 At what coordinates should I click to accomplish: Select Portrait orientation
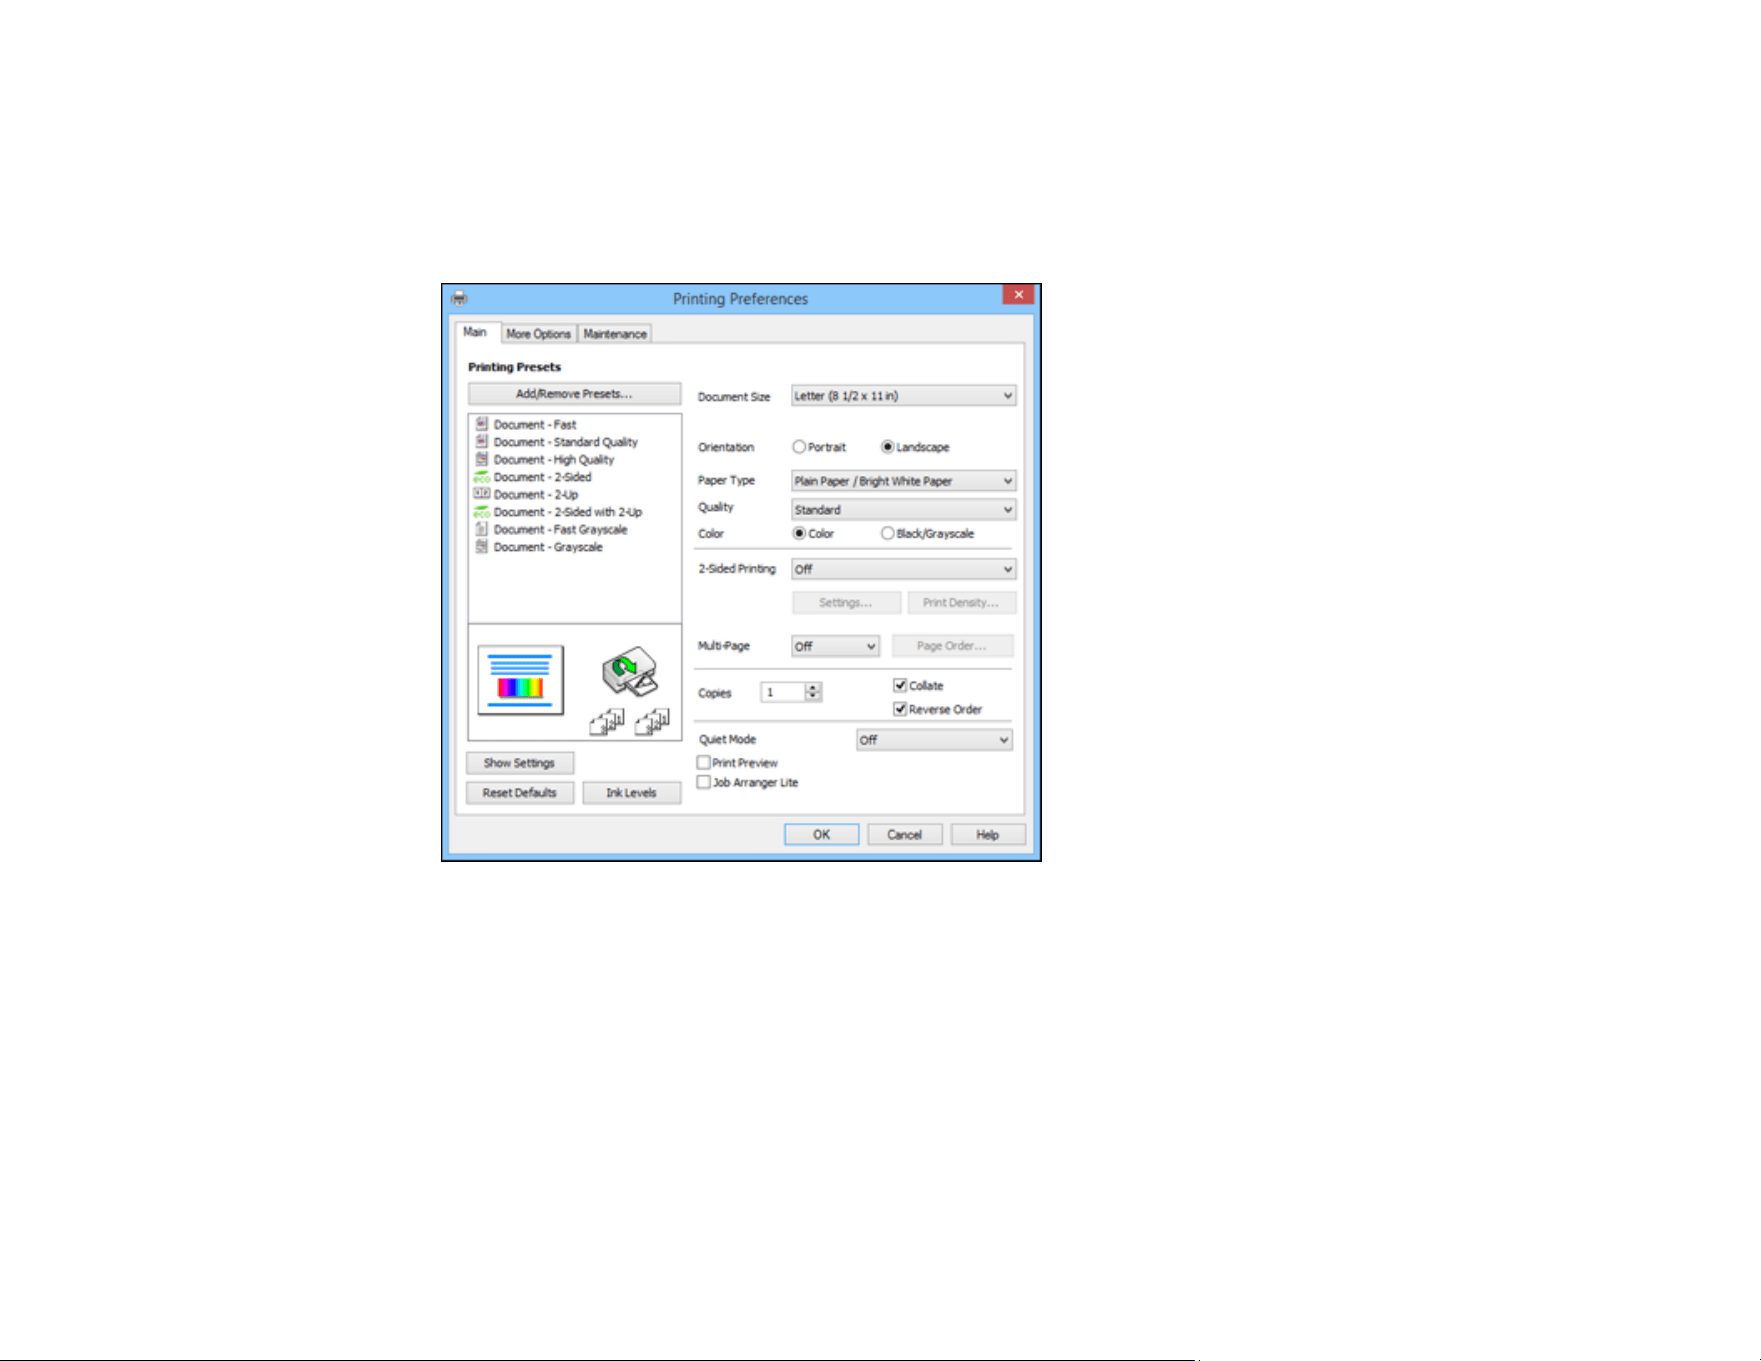(799, 447)
